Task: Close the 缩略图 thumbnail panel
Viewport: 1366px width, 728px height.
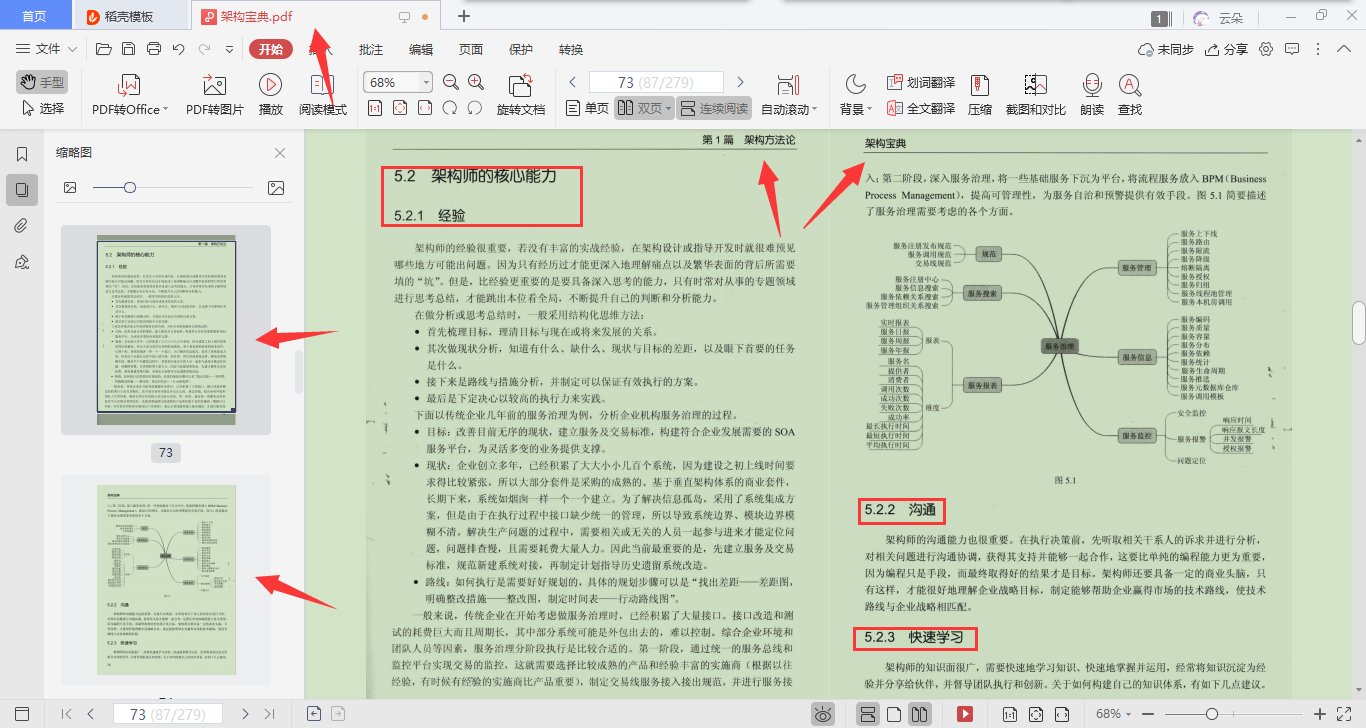Action: pos(280,152)
